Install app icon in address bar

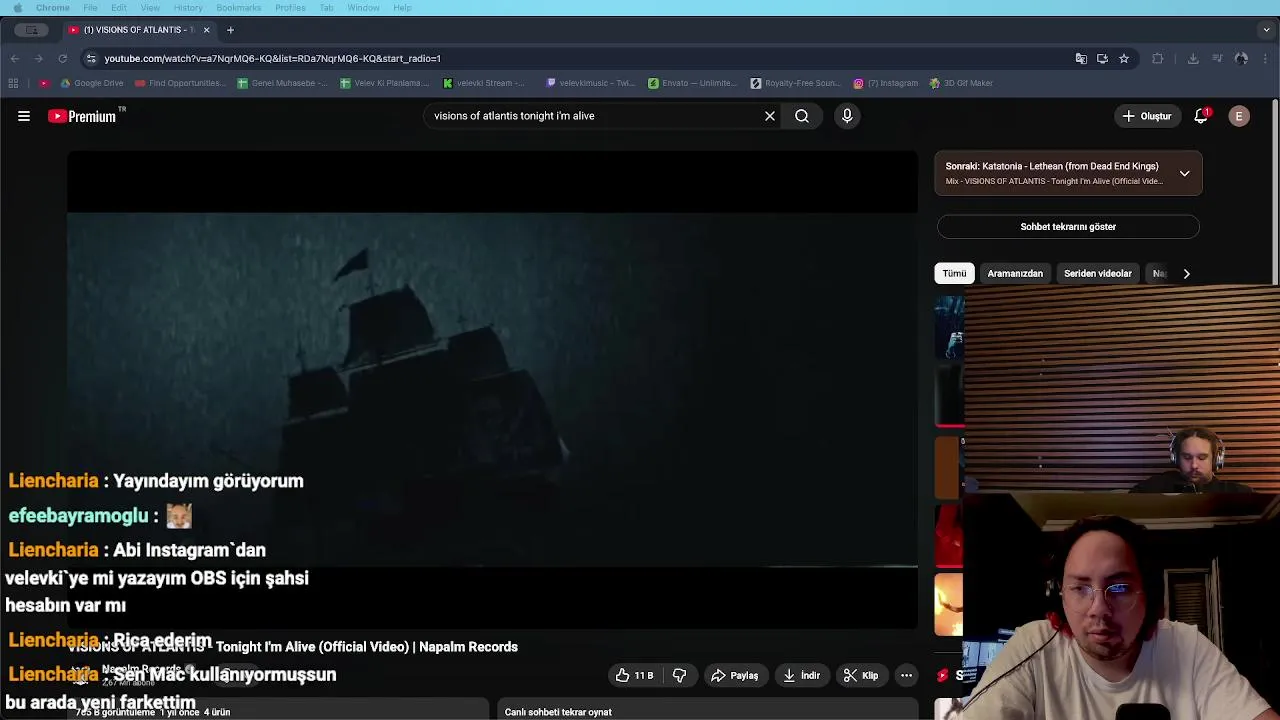[x=1102, y=58]
